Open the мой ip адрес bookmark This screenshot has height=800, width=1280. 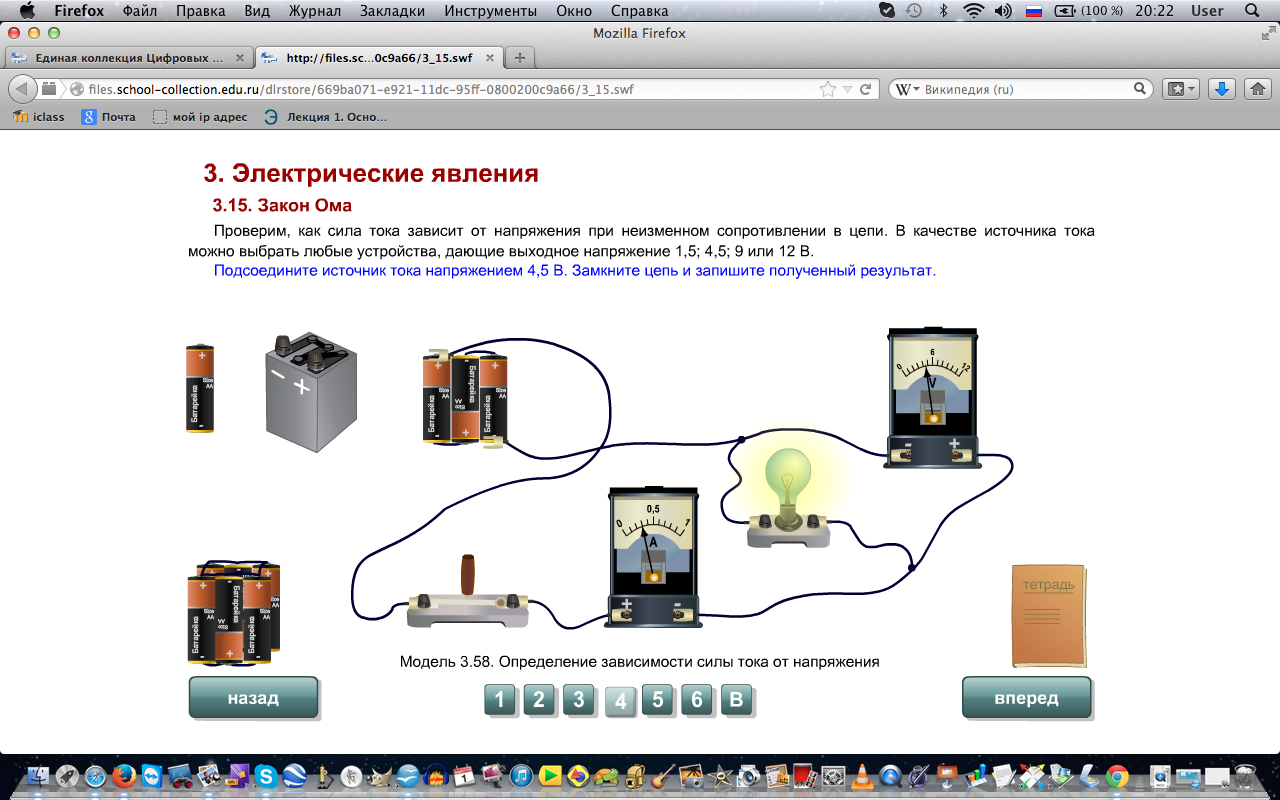200,117
